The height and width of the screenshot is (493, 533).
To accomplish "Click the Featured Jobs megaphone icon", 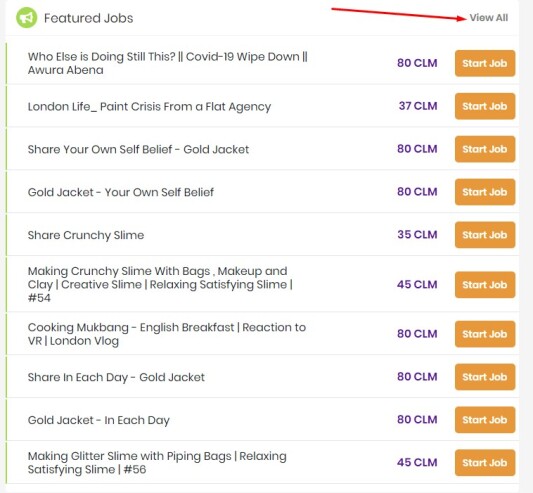I will pos(27,17).
